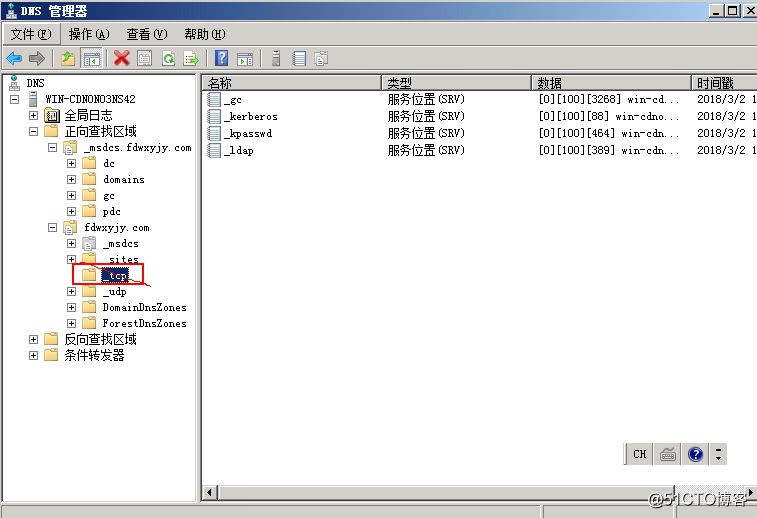Expand the 条件转发器 node

tap(33, 356)
